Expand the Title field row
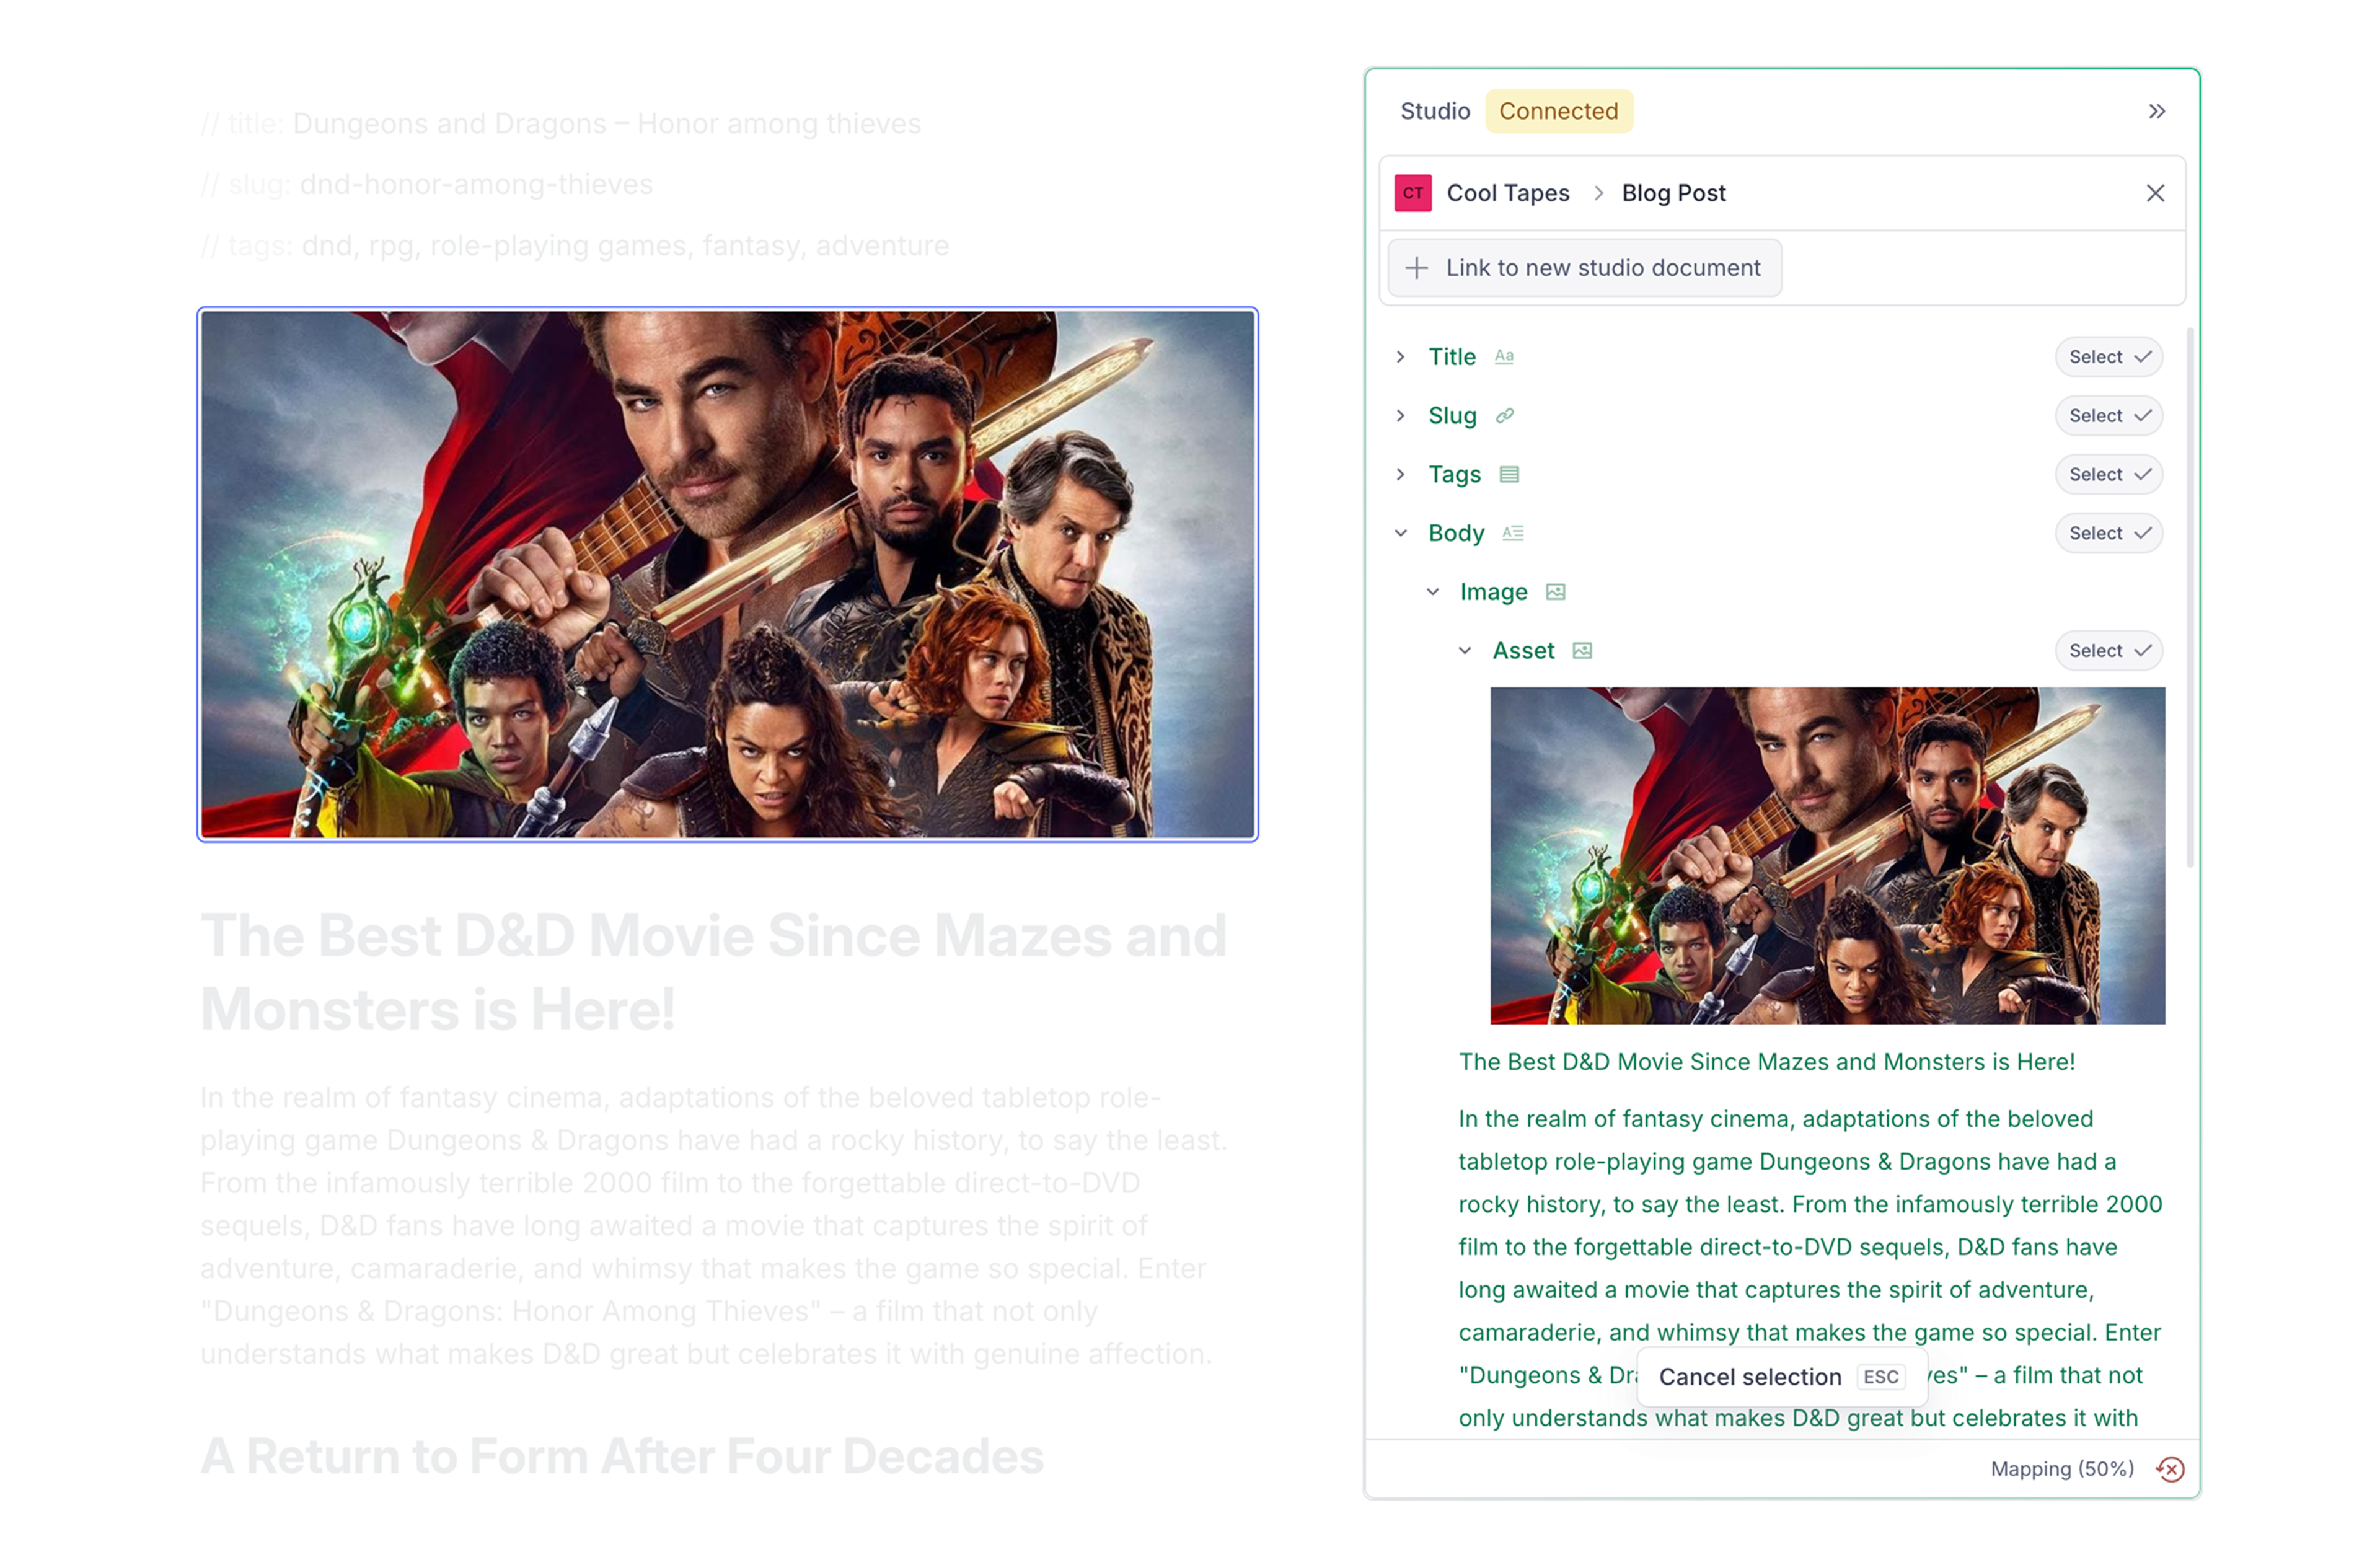 pos(1400,357)
